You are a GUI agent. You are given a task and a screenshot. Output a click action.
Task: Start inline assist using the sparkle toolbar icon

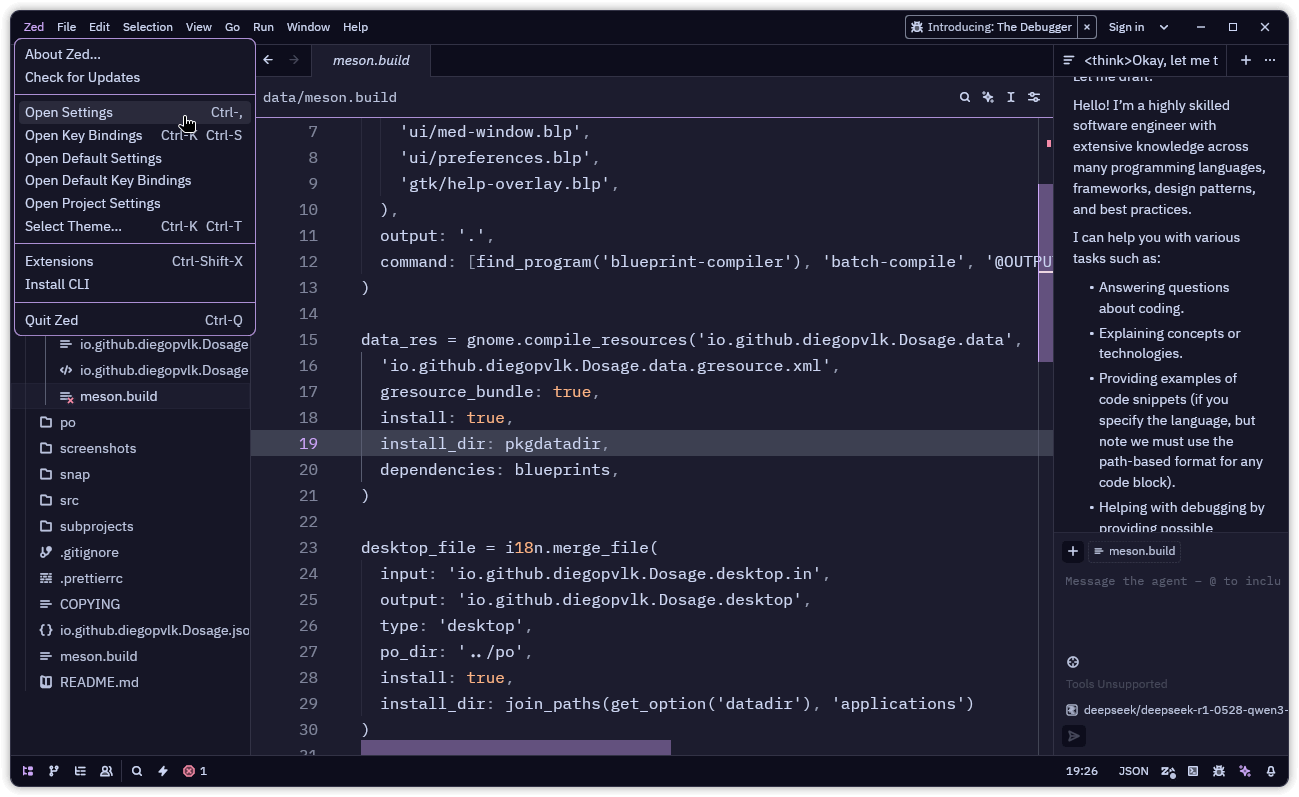(x=987, y=97)
